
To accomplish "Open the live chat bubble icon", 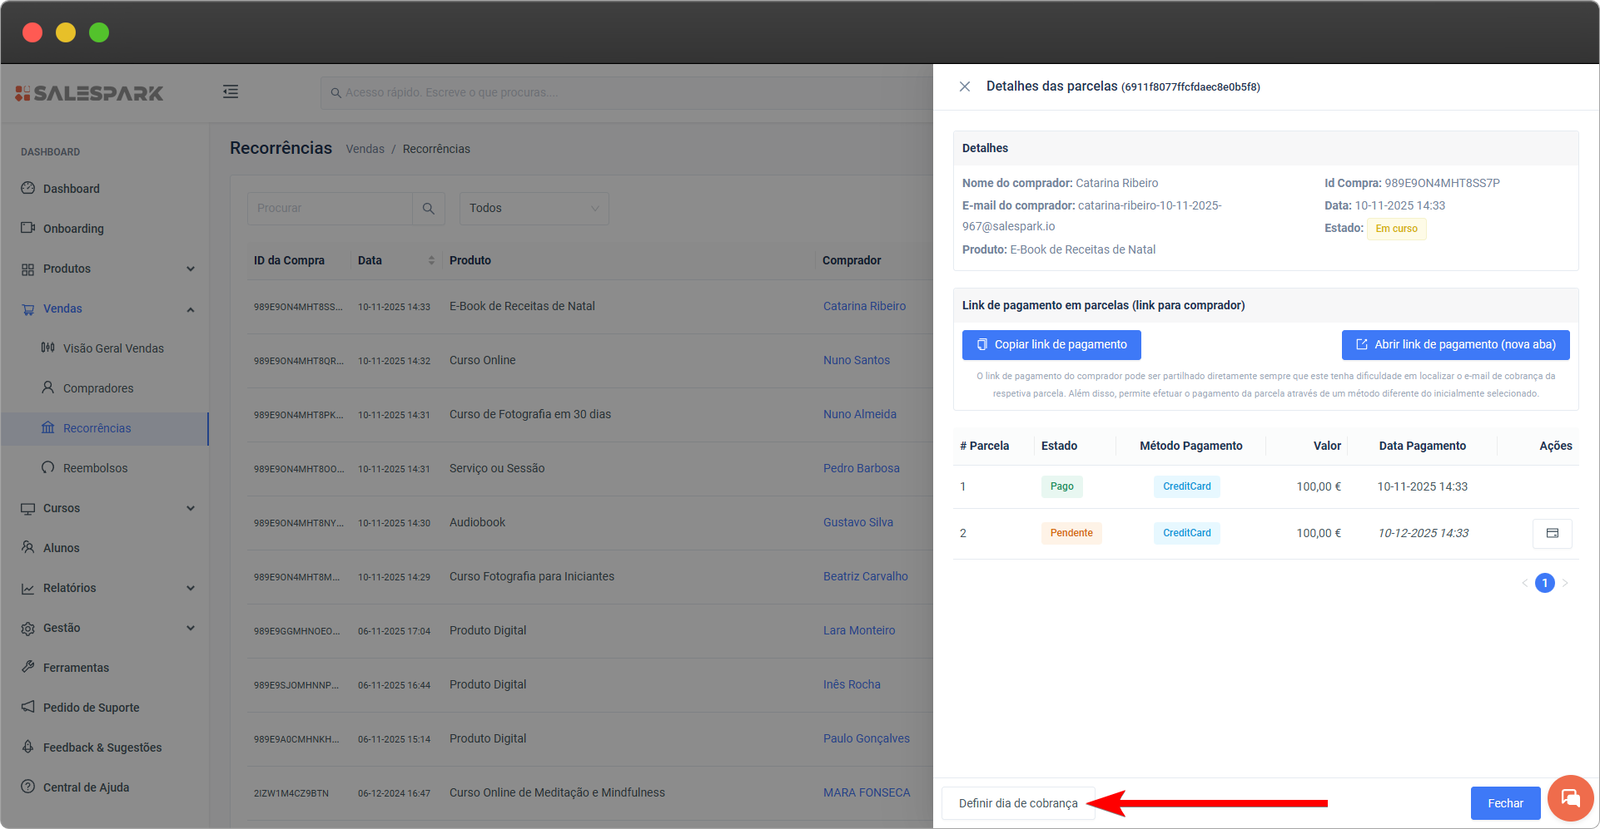I will pyautogui.click(x=1570, y=798).
